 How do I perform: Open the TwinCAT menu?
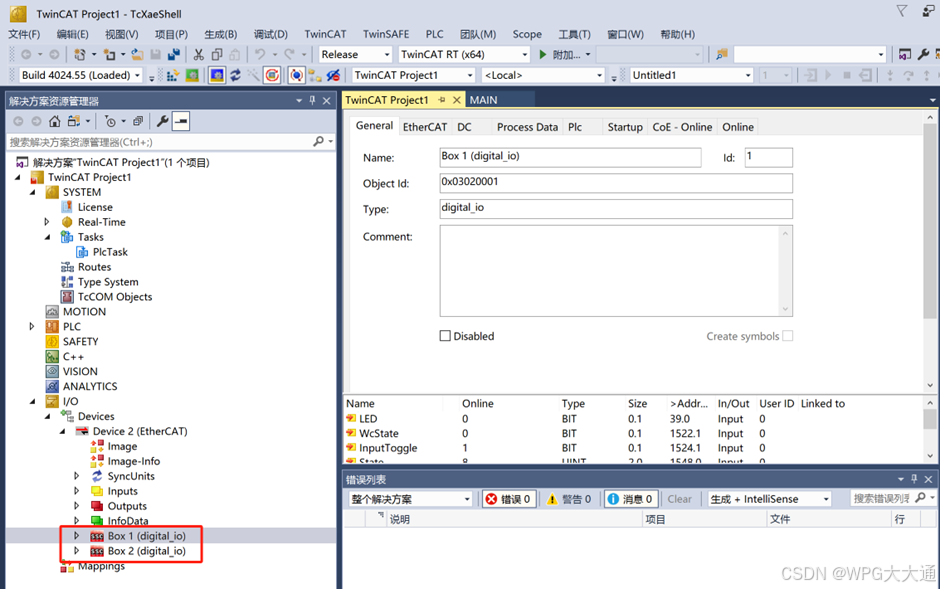(x=325, y=34)
